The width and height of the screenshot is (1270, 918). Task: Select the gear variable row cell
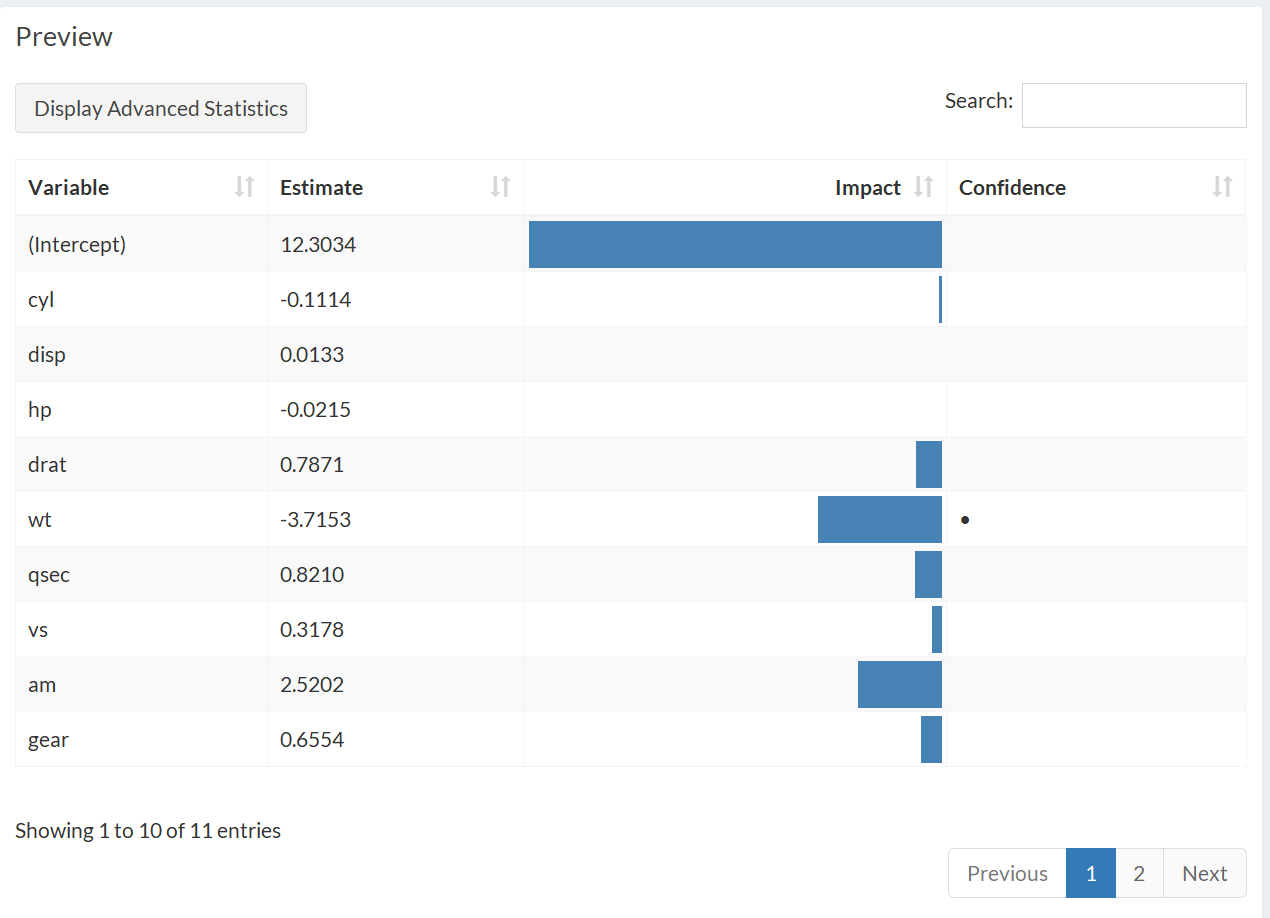(49, 739)
